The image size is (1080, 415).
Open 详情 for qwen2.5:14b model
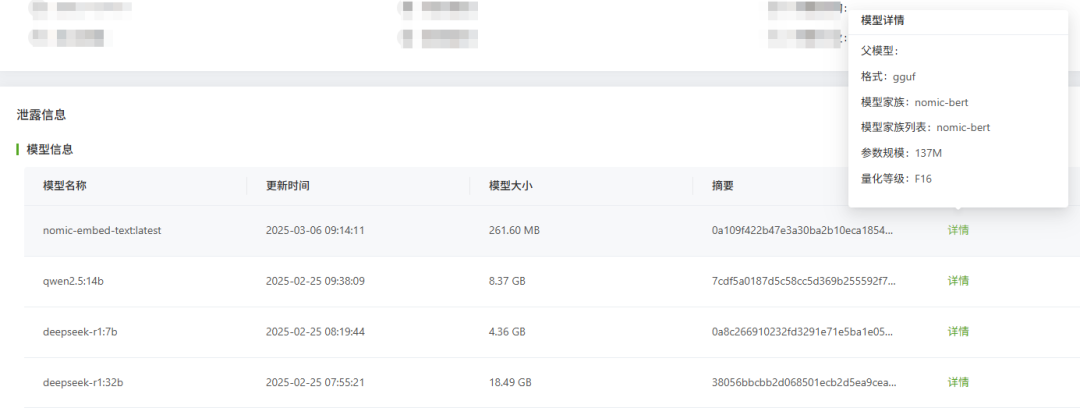tap(958, 281)
